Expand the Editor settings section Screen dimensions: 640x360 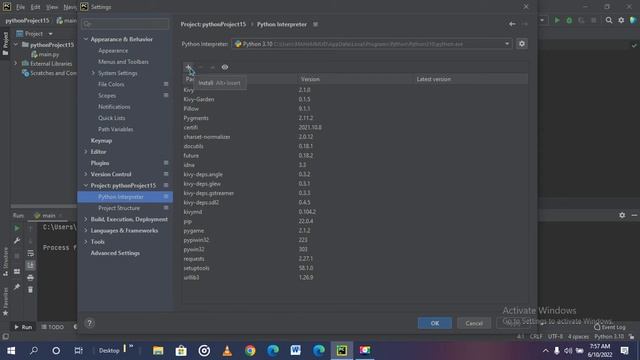86,151
